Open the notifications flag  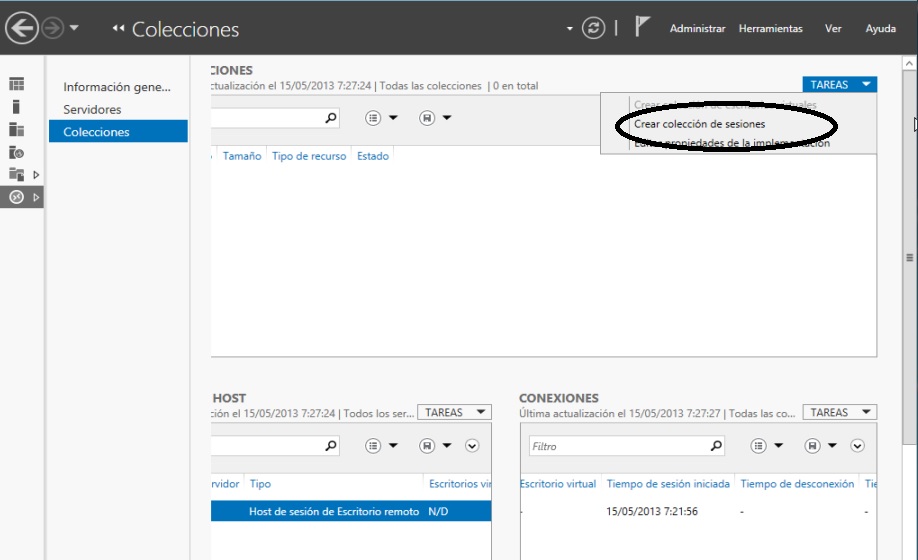coord(643,28)
